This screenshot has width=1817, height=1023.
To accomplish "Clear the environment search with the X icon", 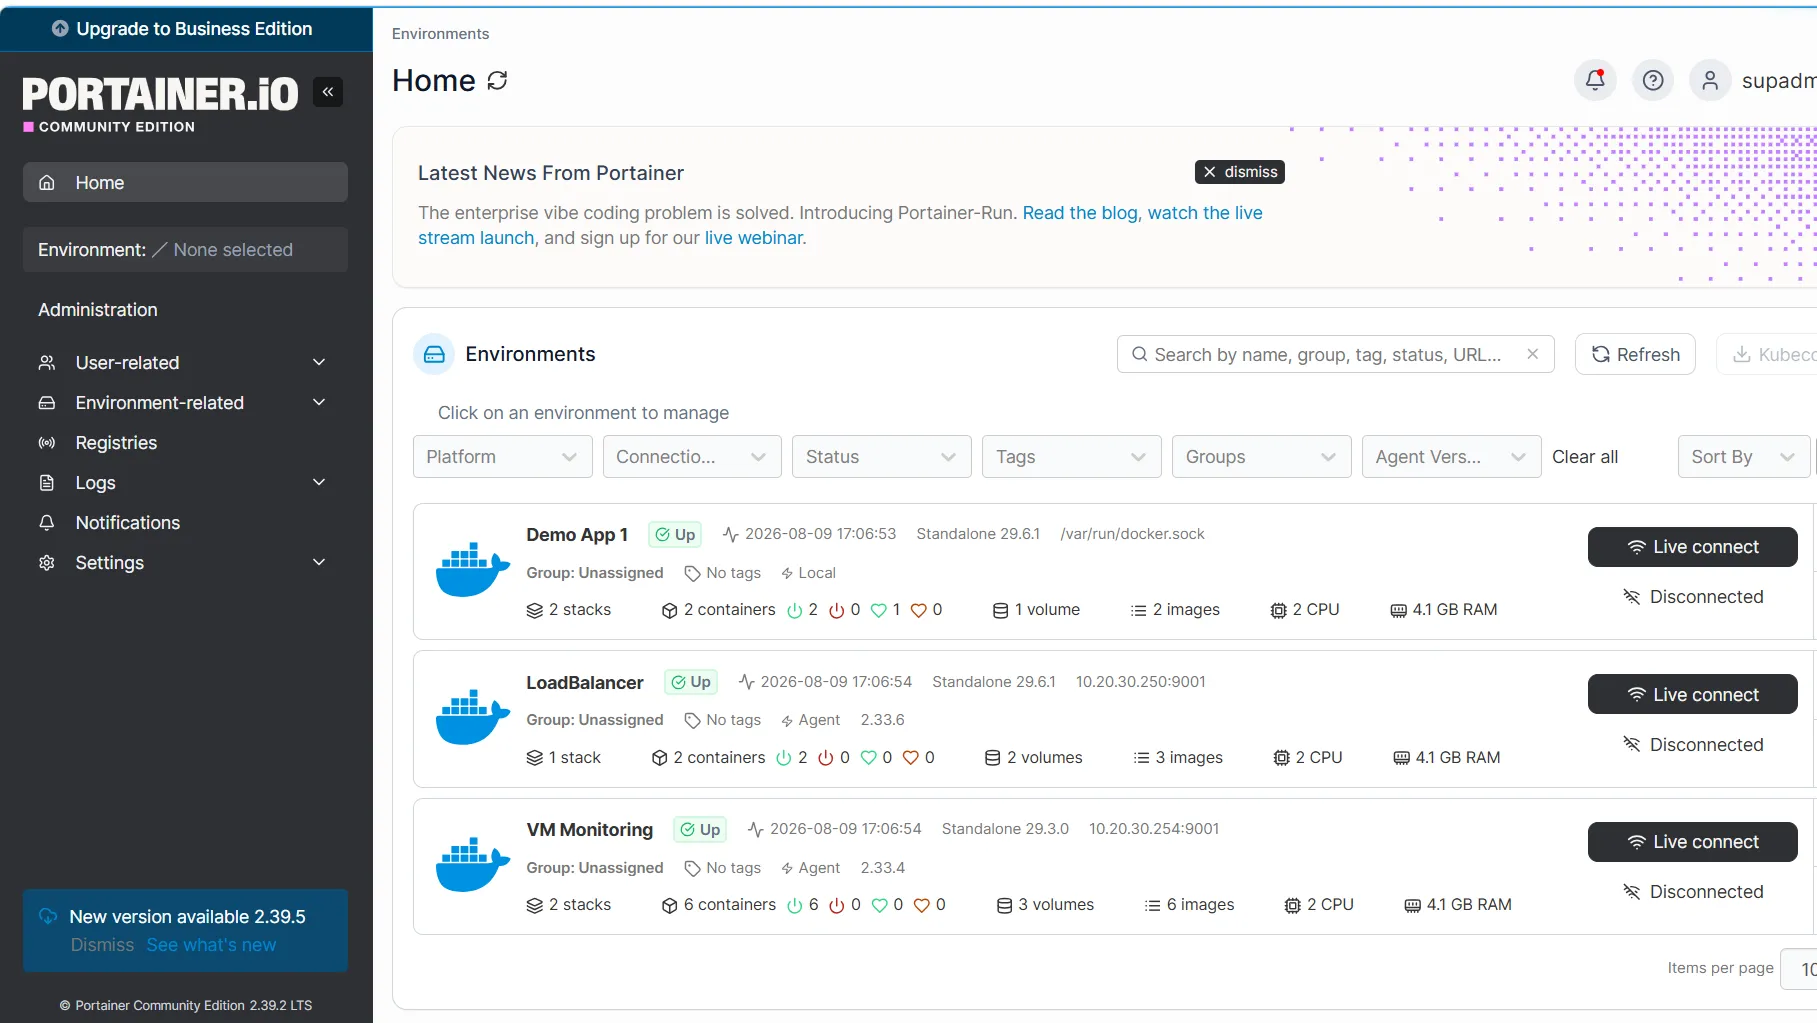I will click(x=1532, y=354).
